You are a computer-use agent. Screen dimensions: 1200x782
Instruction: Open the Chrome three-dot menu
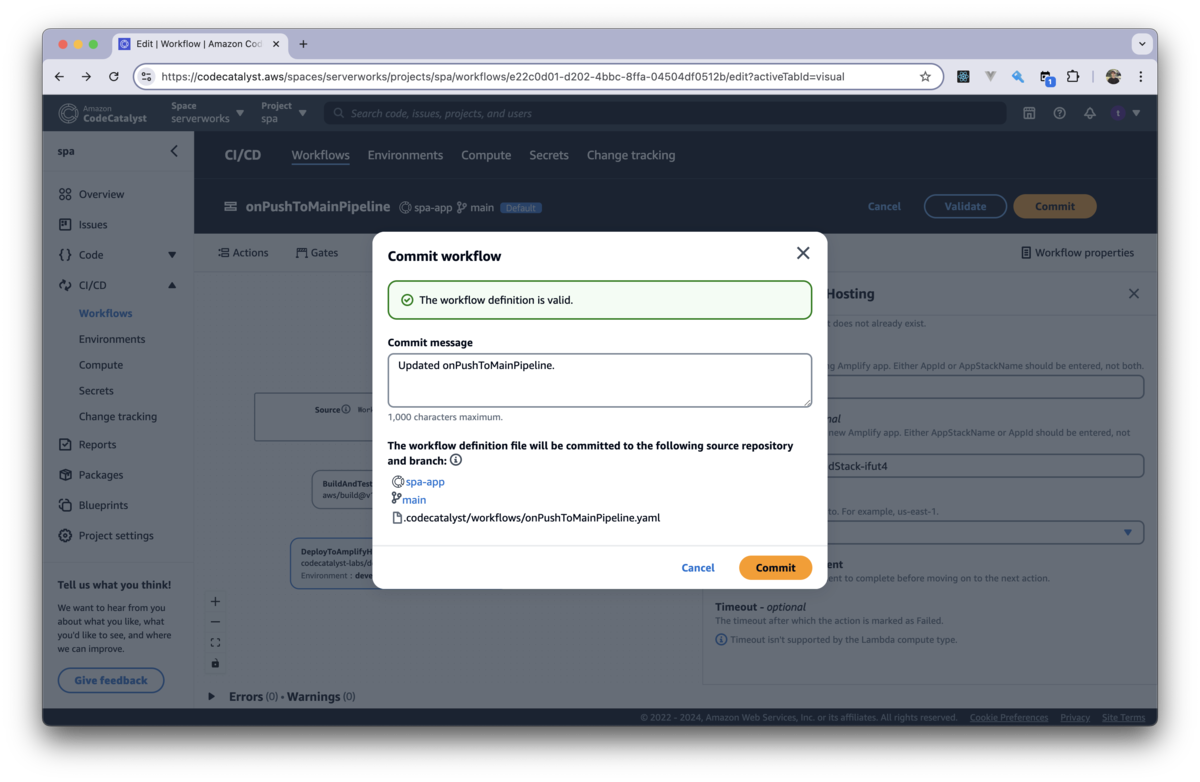[1140, 76]
